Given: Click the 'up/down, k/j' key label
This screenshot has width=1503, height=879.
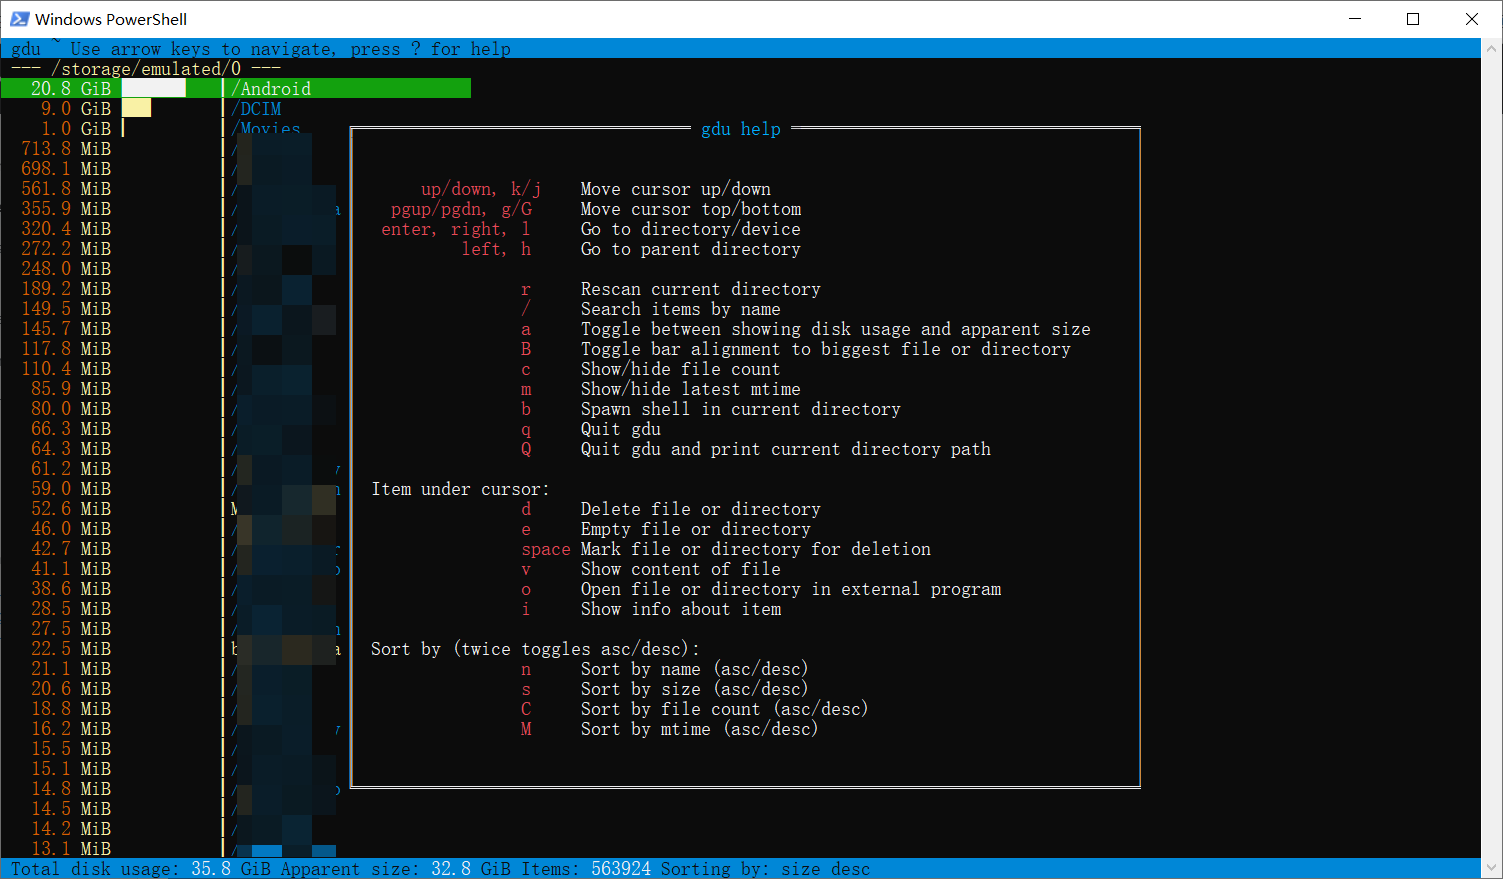Looking at the screenshot, I should 481,189.
